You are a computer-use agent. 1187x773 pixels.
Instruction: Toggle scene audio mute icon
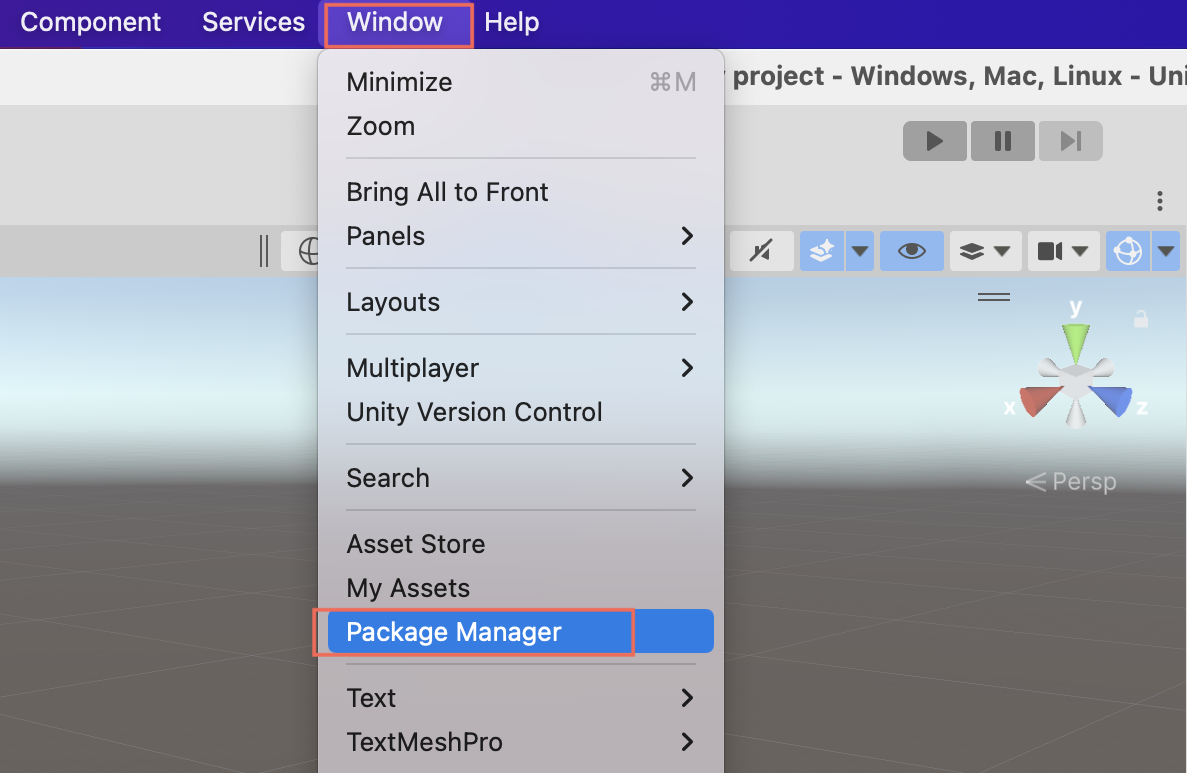coord(761,252)
